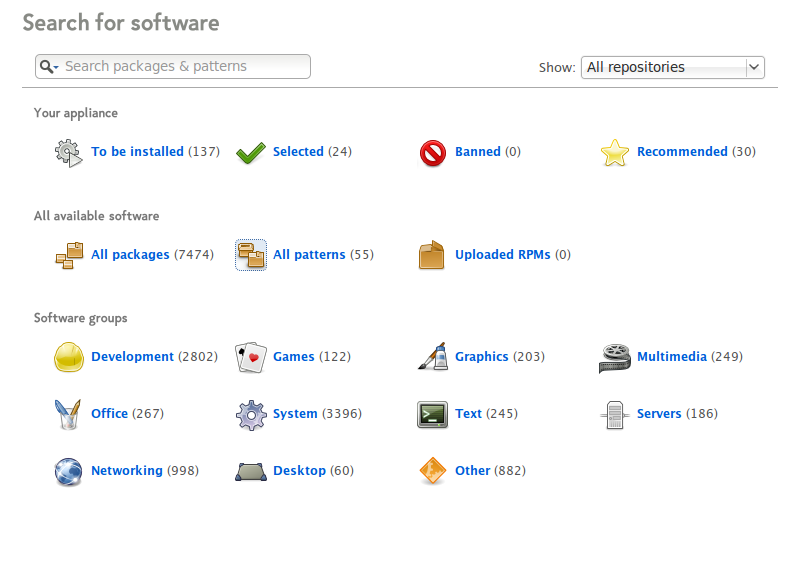Image resolution: width=805 pixels, height=564 pixels.
Task: Click the yellow Recommended star icon
Action: 615,152
